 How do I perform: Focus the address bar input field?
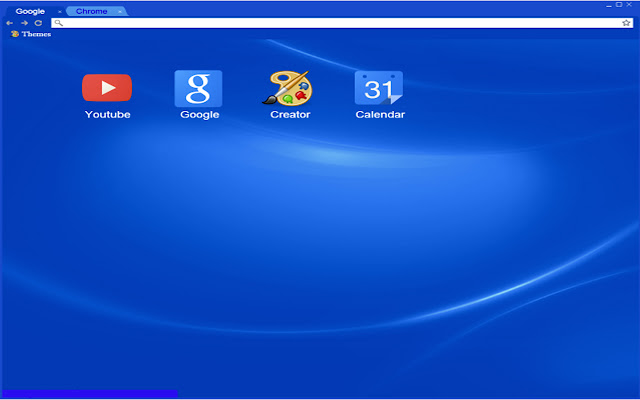(342, 23)
